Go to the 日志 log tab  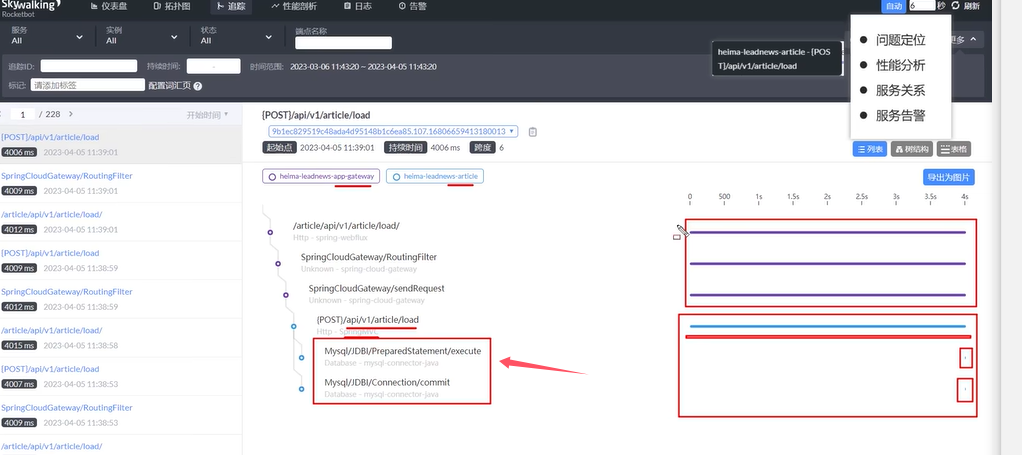point(358,7)
